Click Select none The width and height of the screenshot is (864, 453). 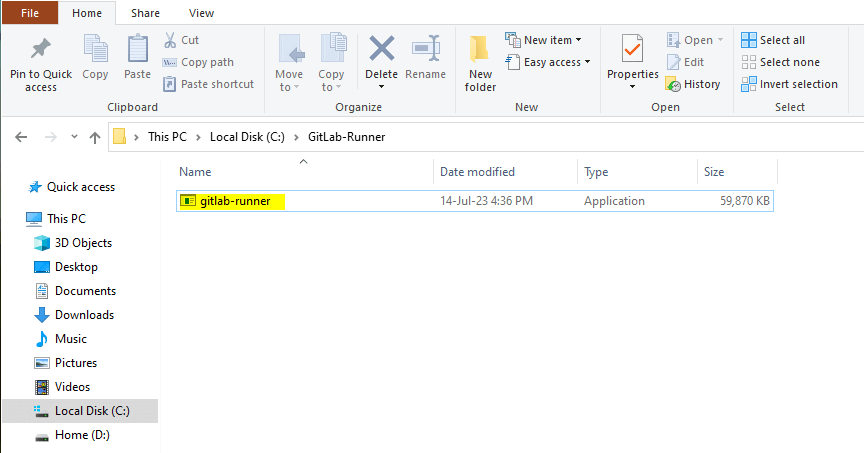[780, 62]
